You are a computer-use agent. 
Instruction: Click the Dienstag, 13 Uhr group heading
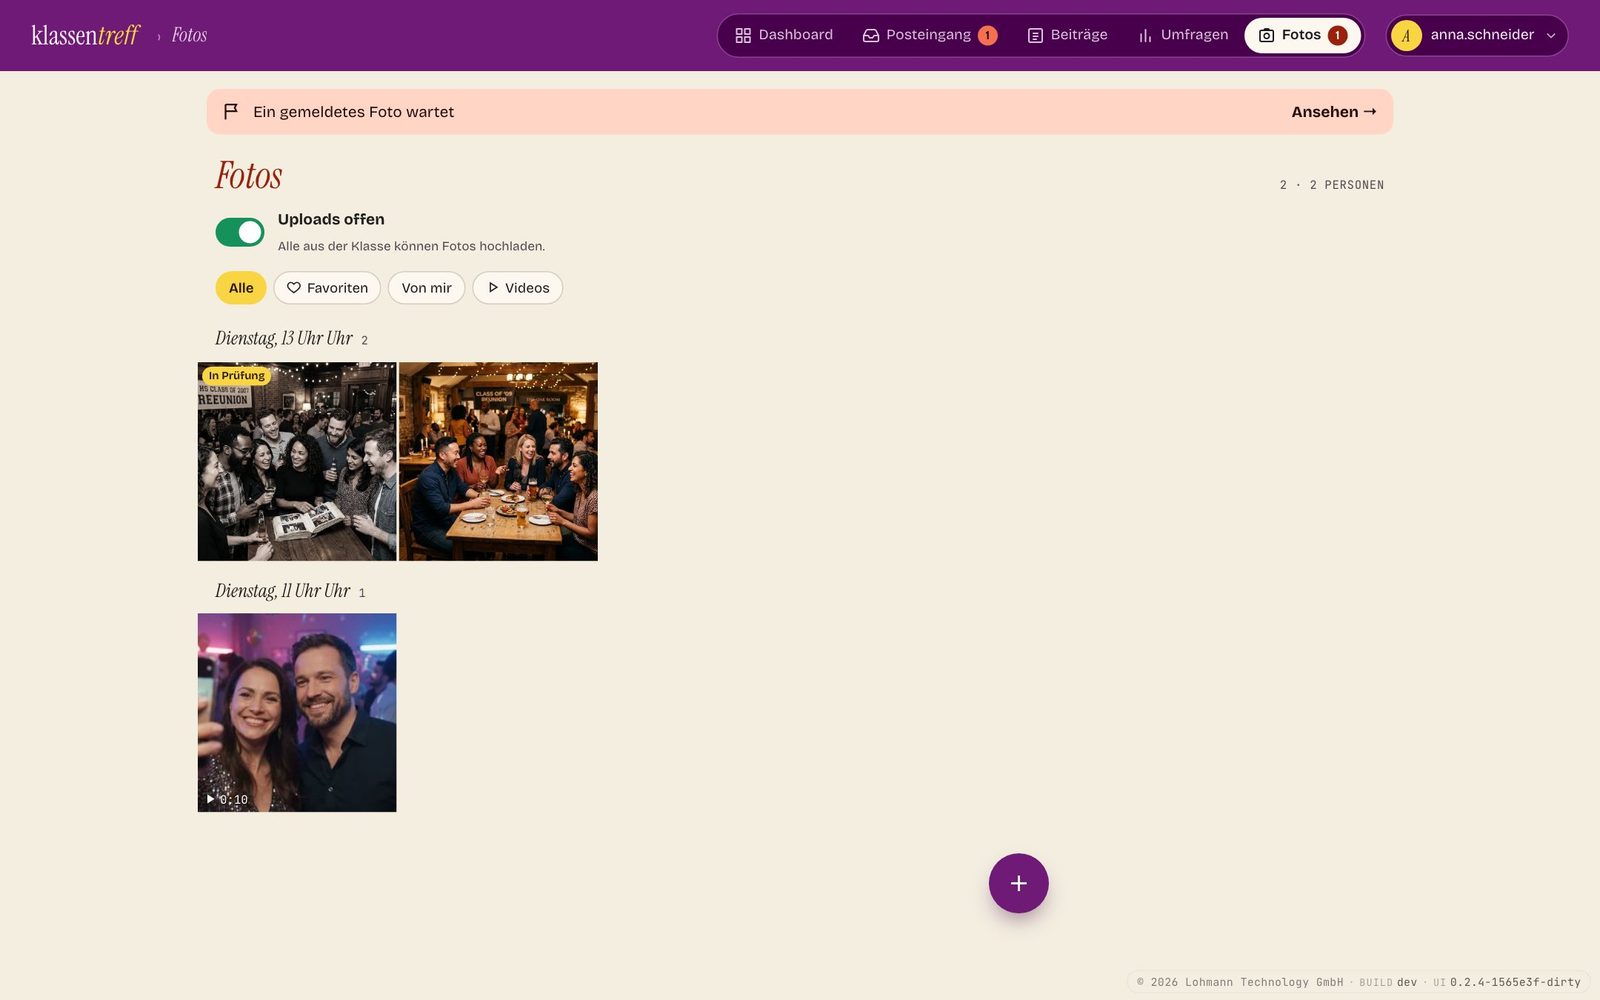(284, 338)
